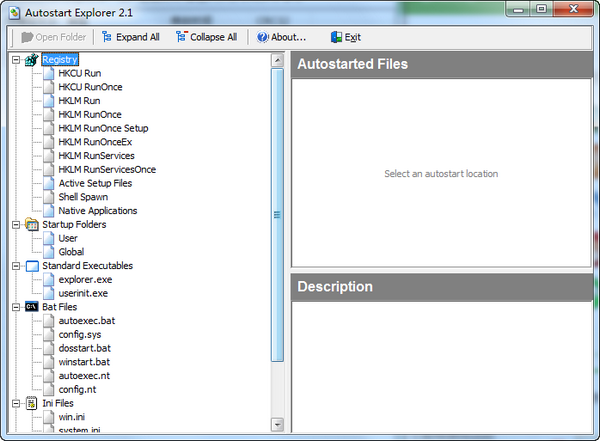Select autoexec.bat in Bat Files

[x=85, y=321]
